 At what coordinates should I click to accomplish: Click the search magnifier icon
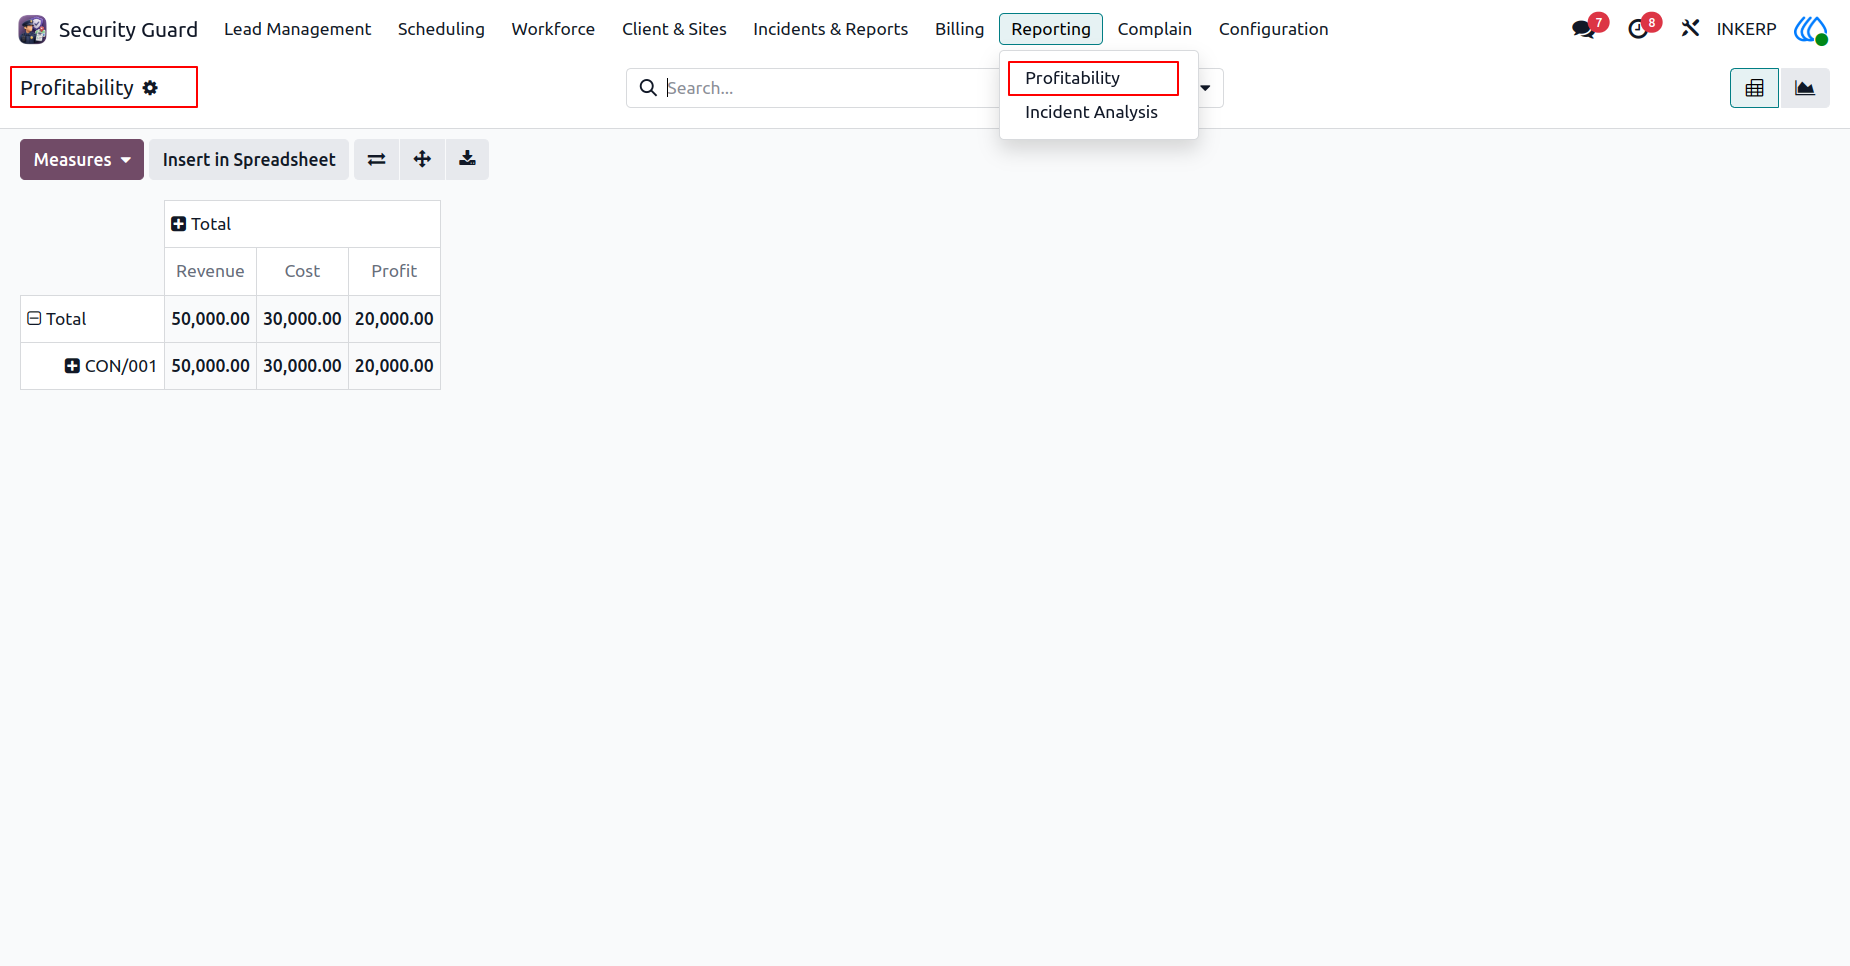pos(648,88)
